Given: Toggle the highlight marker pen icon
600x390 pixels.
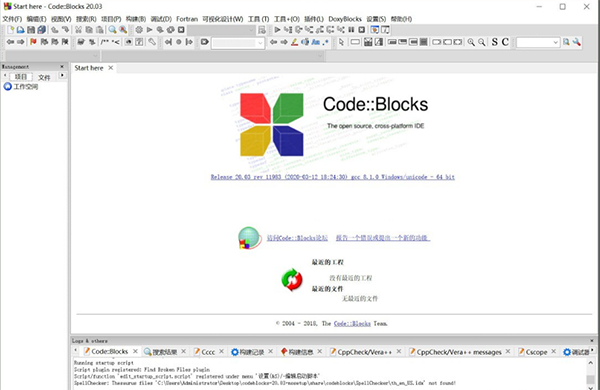Looking at the screenshot, I should click(294, 42).
